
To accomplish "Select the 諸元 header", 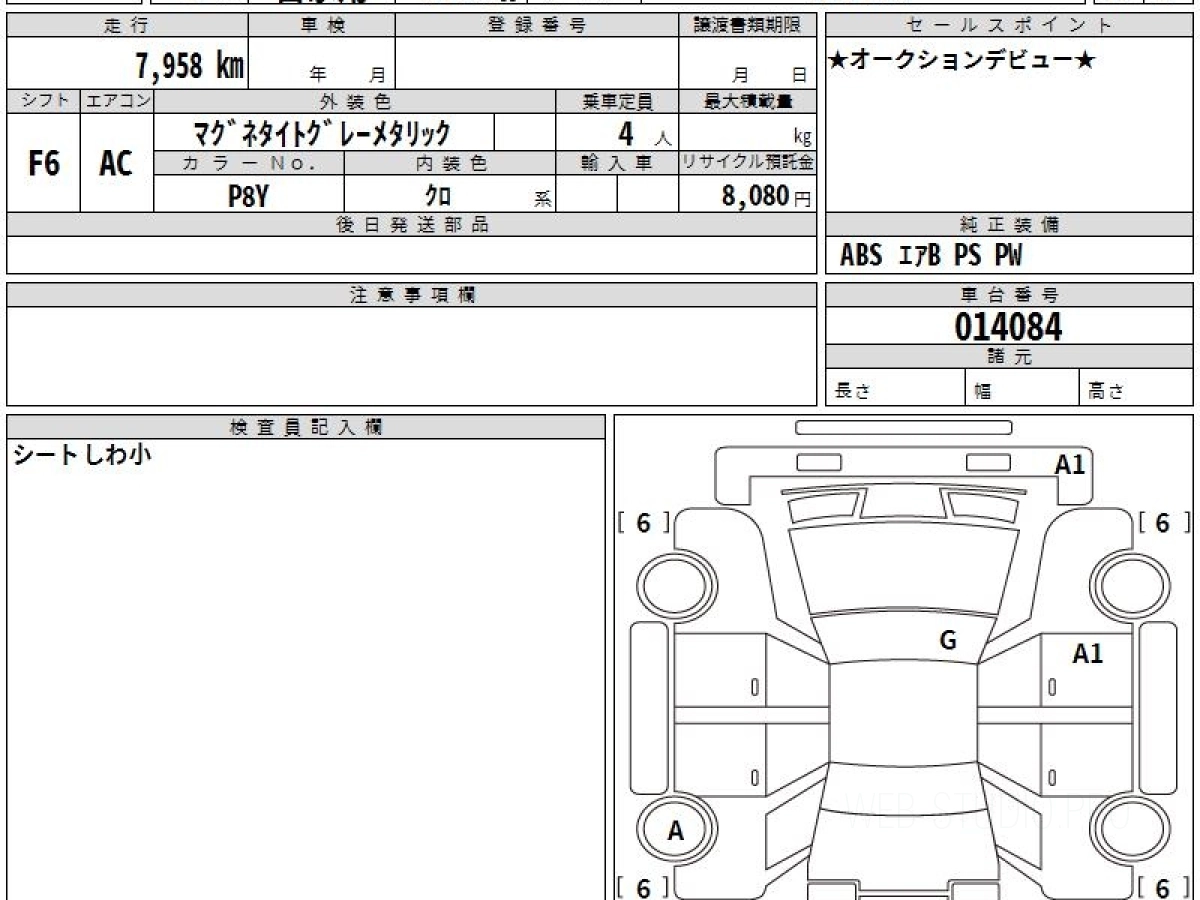I will click(x=1009, y=357).
